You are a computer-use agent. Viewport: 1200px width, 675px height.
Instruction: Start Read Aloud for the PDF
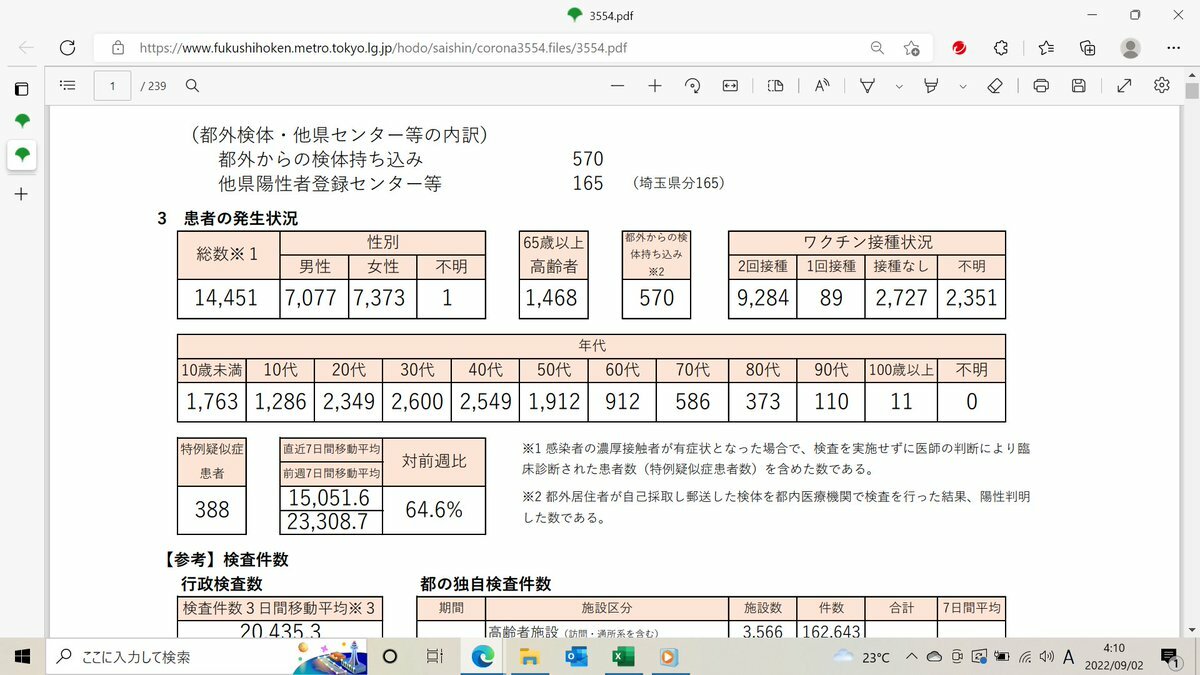pos(822,86)
